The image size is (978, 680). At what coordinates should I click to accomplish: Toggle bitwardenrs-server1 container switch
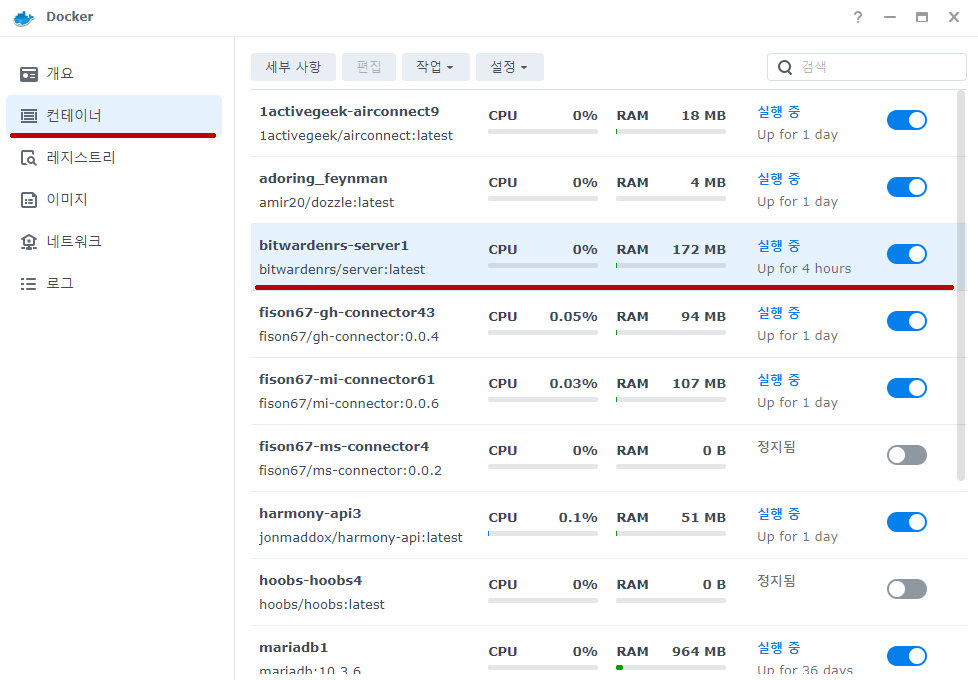906,254
